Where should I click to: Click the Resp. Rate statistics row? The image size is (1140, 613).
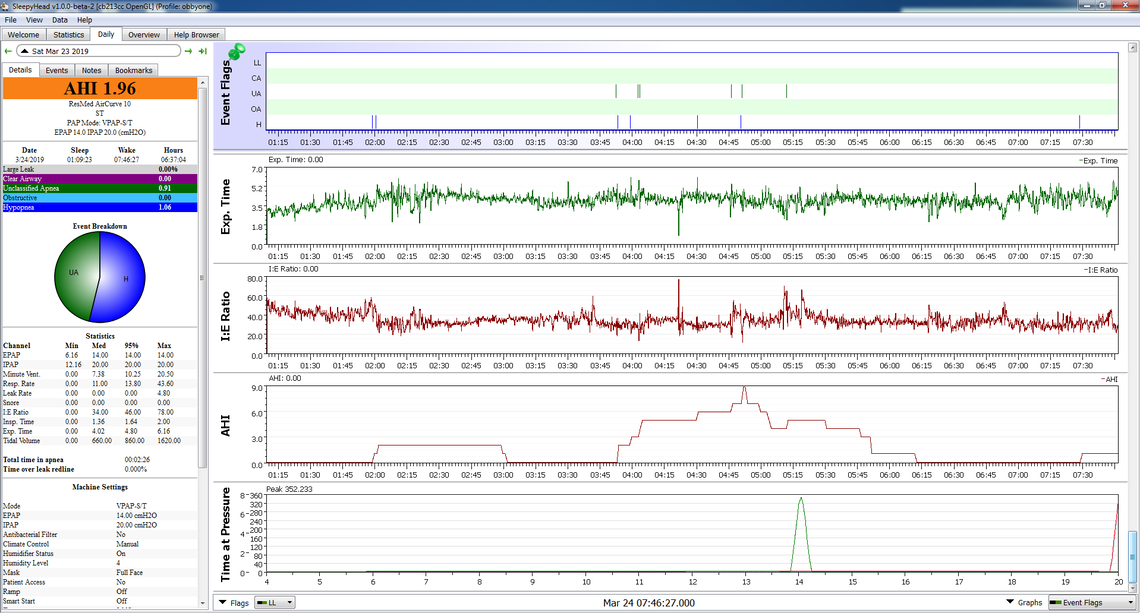100,383
